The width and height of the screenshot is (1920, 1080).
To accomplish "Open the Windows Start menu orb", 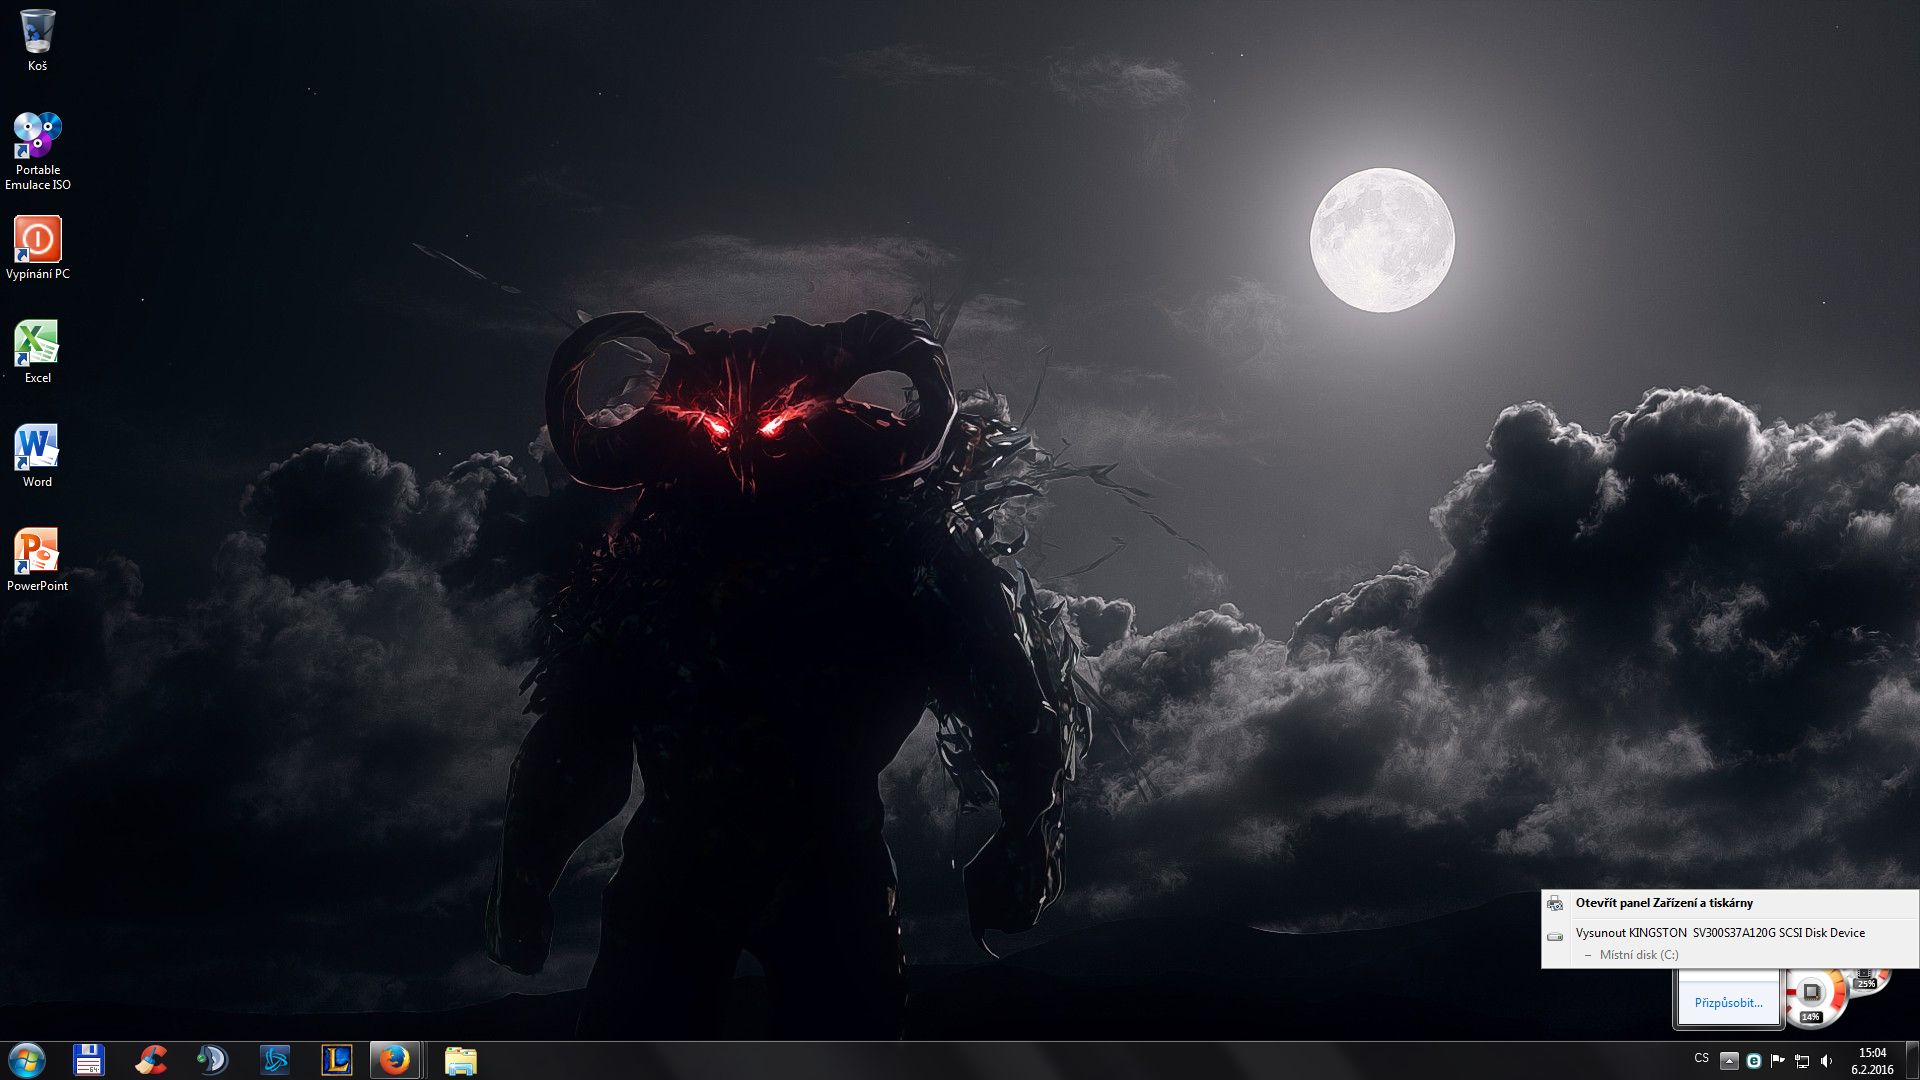I will click(x=27, y=1060).
